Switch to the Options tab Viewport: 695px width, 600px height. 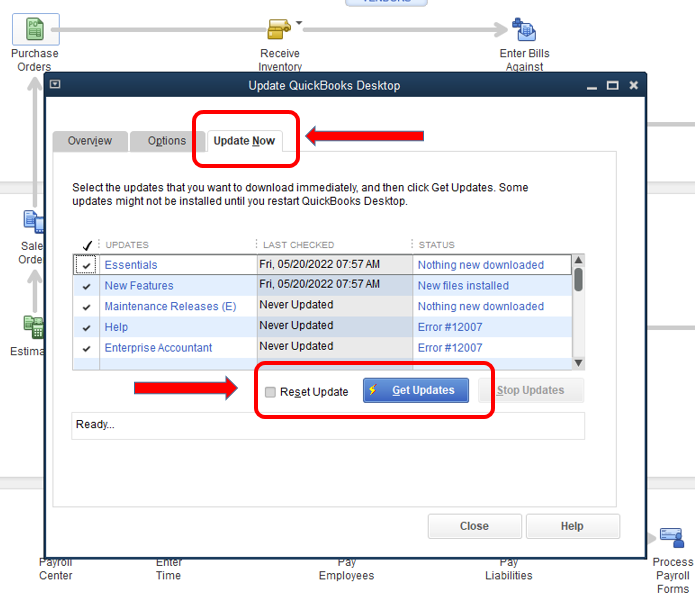[167, 141]
